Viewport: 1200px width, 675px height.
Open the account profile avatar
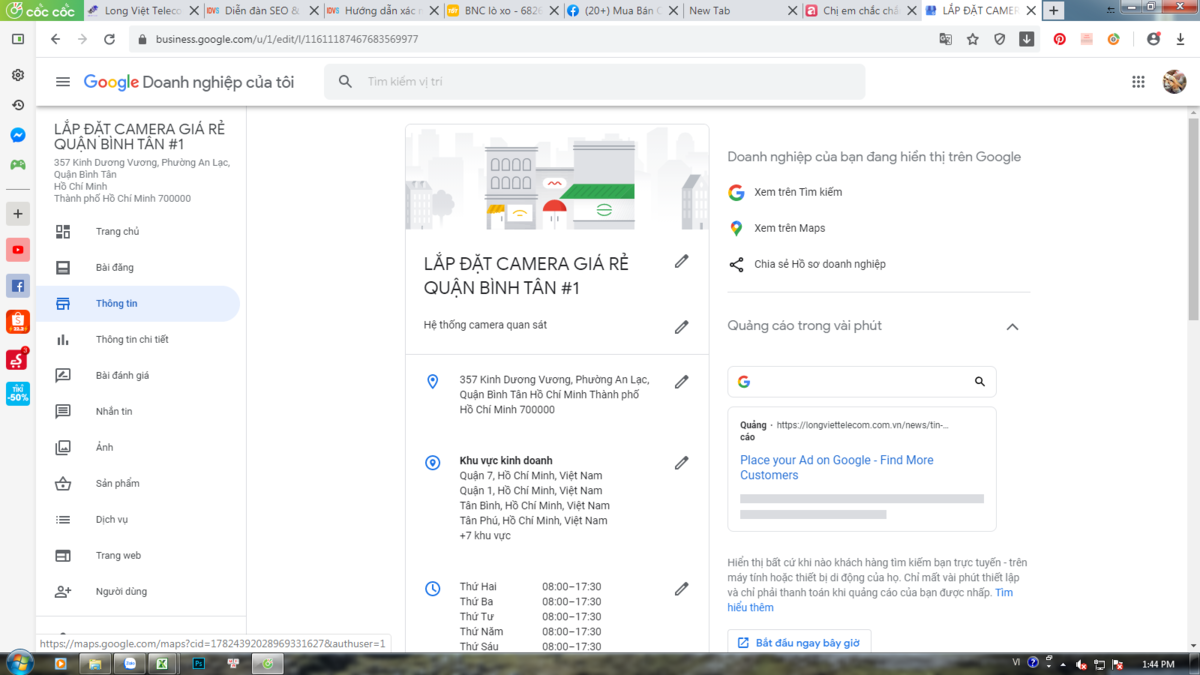1175,82
